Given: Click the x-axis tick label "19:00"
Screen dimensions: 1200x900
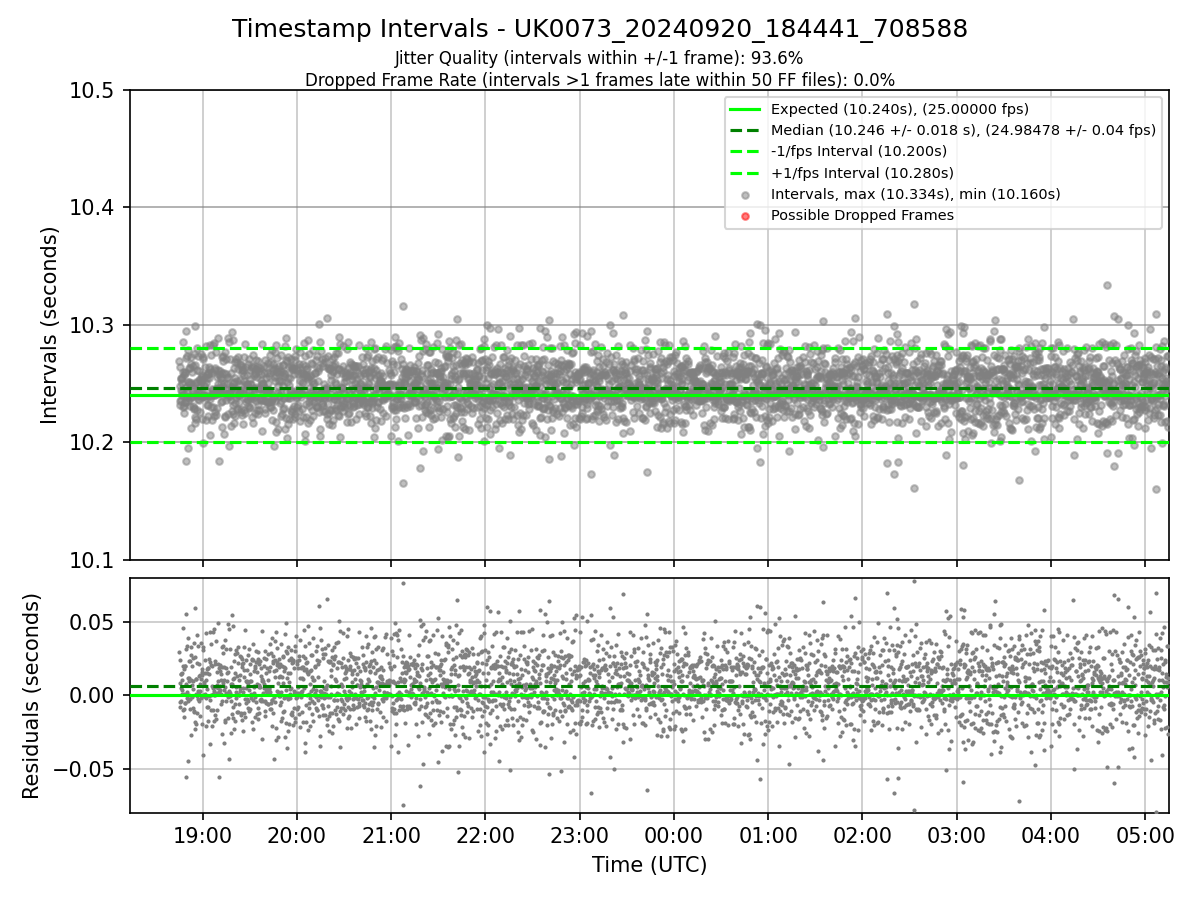Looking at the screenshot, I should point(203,835).
